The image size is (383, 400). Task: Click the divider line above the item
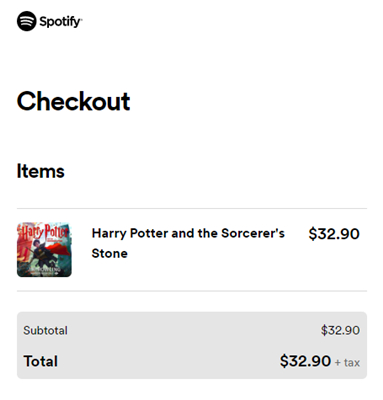pyautogui.click(x=192, y=209)
